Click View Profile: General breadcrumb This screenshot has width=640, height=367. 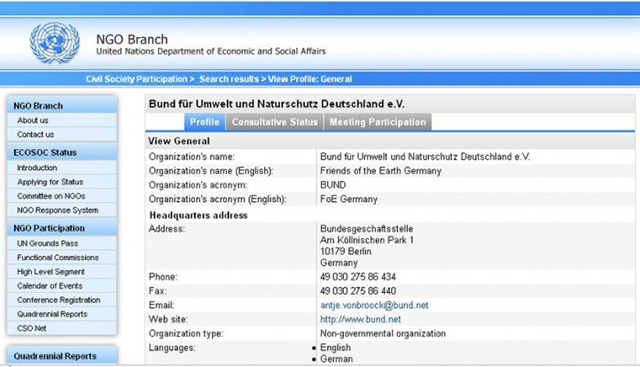pyautogui.click(x=310, y=79)
